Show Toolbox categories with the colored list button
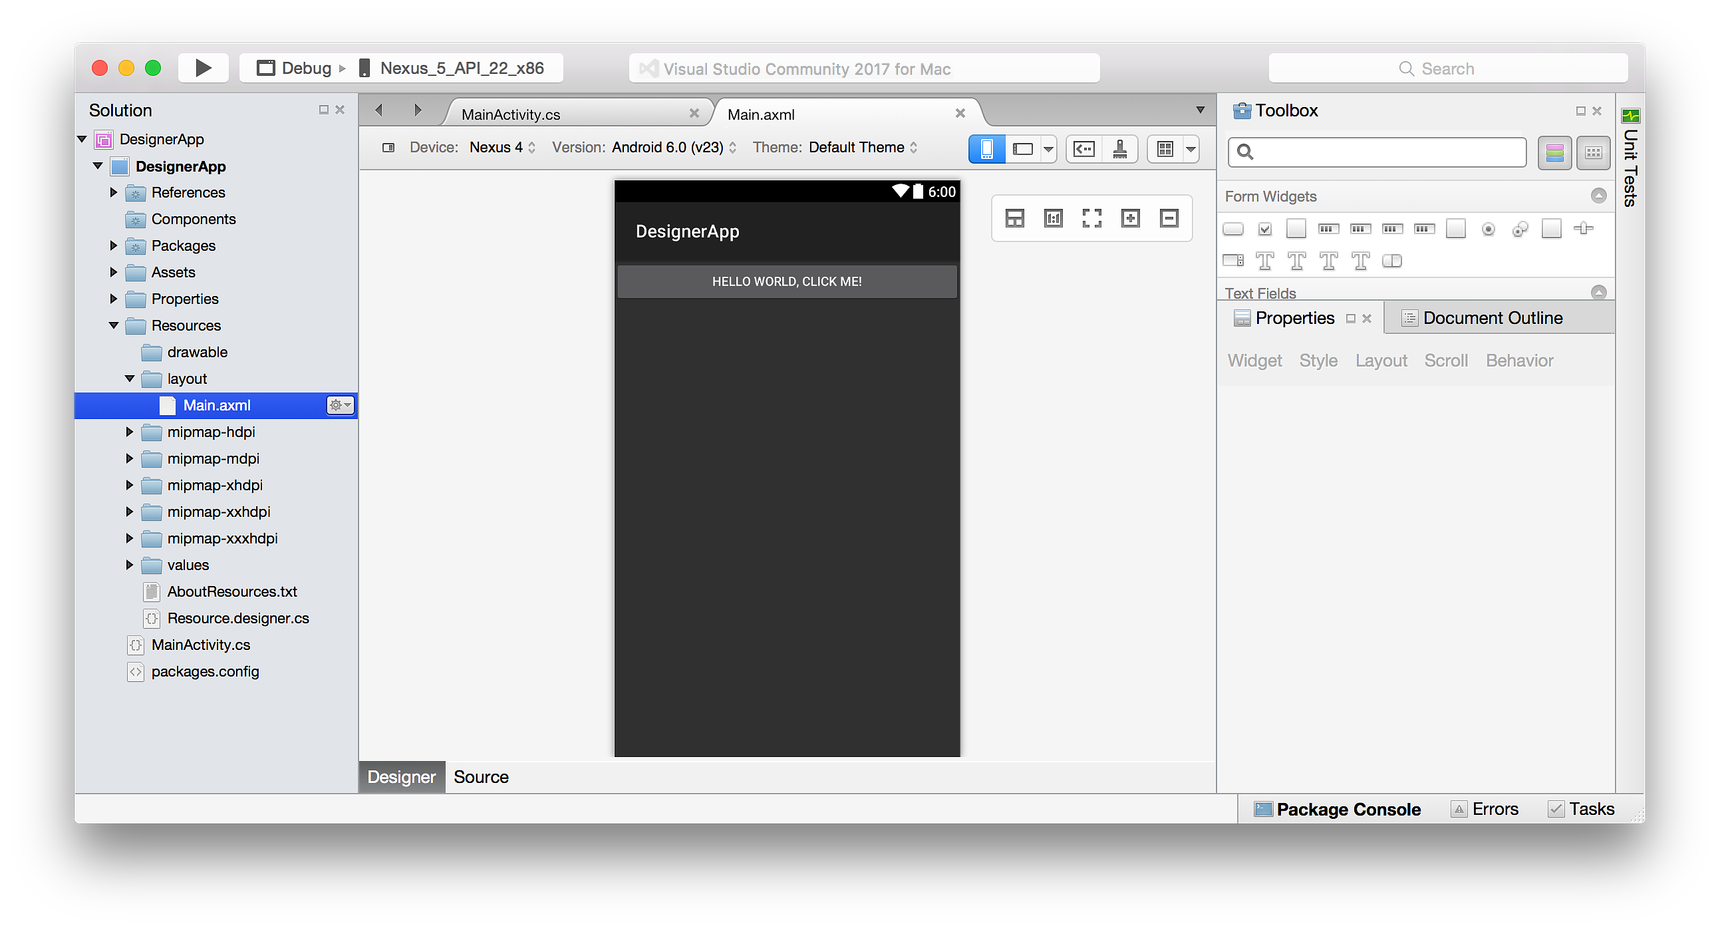1720x930 pixels. pos(1555,152)
